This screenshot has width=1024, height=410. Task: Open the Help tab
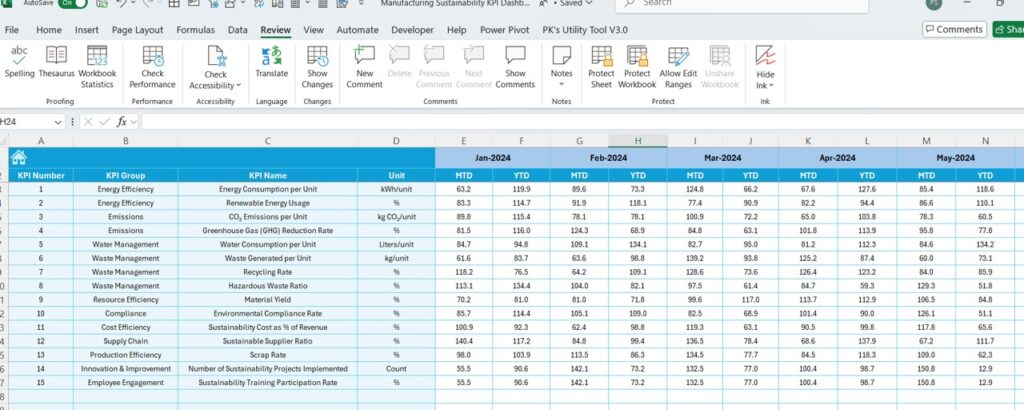coord(457,29)
